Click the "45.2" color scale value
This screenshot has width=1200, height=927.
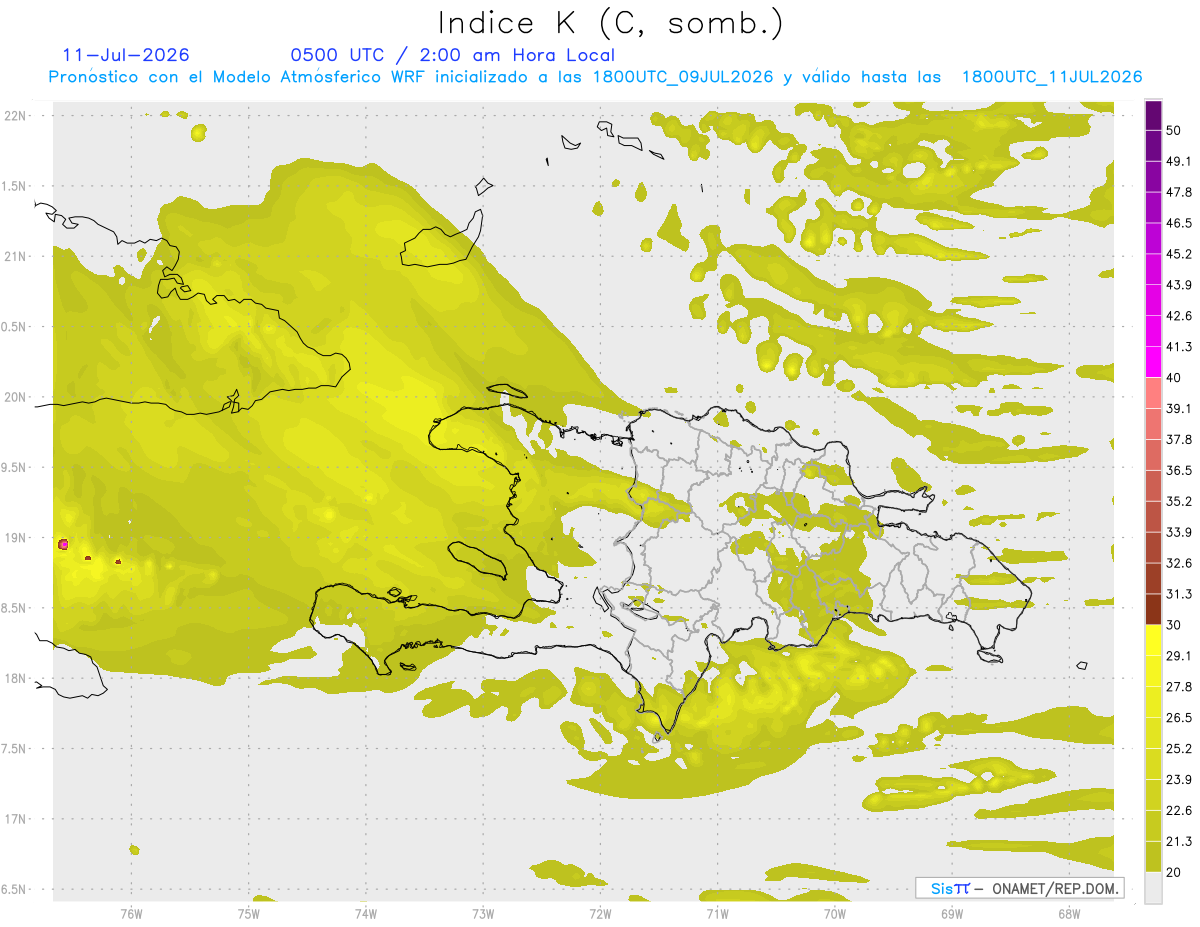(1179, 254)
